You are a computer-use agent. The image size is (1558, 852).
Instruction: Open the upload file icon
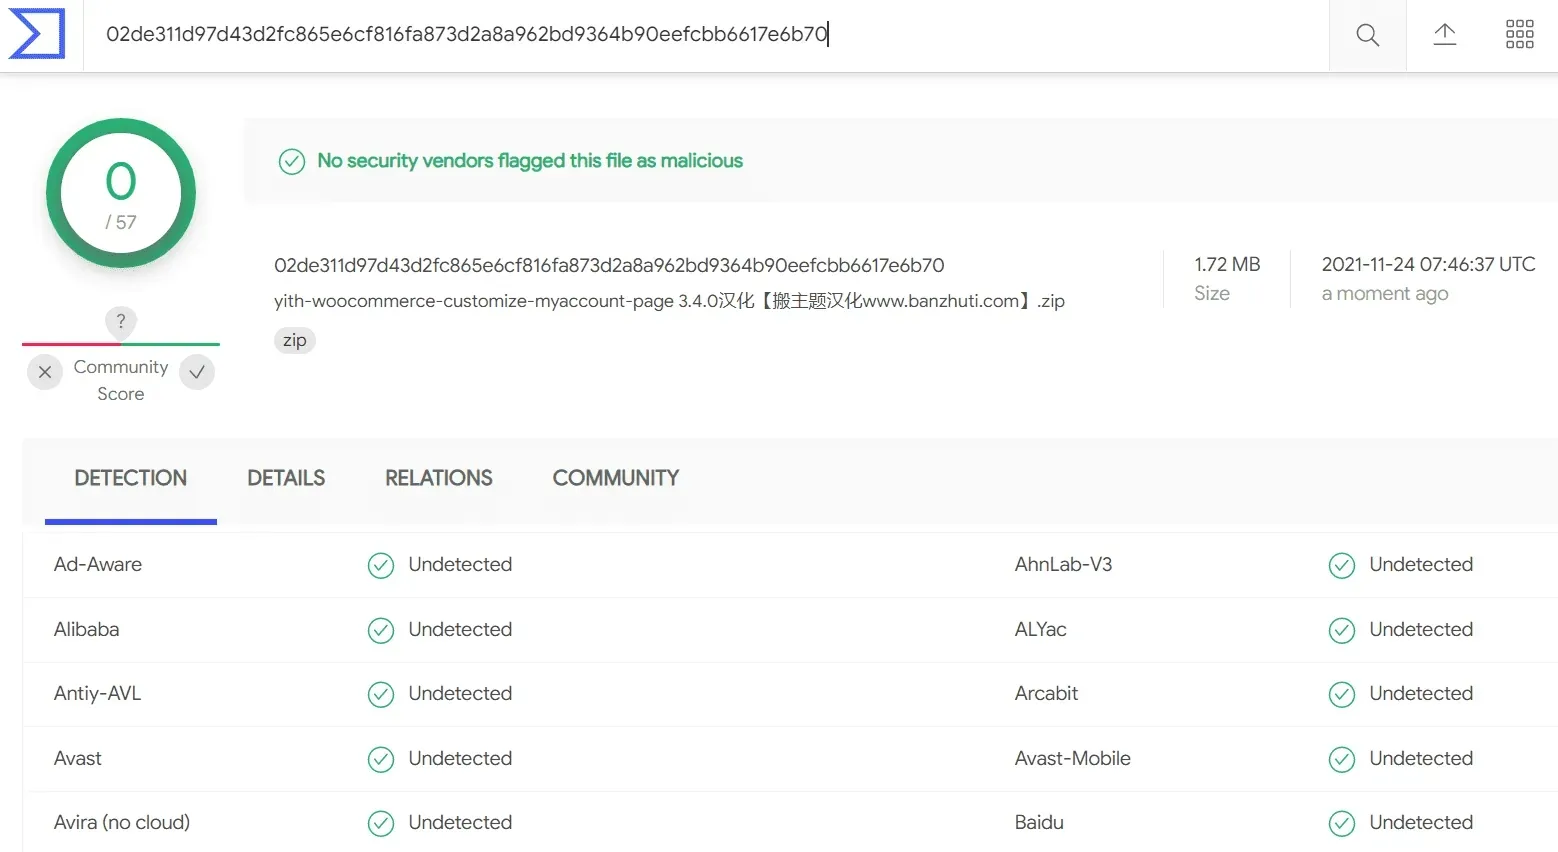click(x=1444, y=35)
